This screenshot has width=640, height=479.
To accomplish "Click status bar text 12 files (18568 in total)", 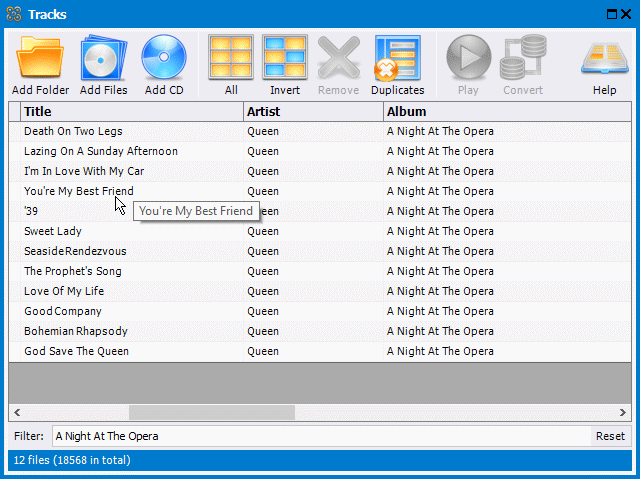I will tap(72, 460).
